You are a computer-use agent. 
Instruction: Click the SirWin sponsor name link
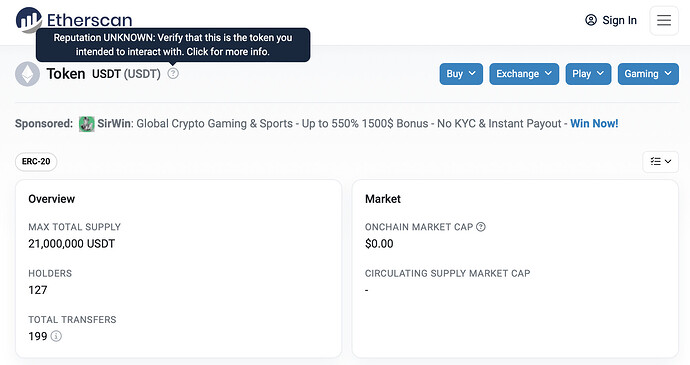[x=114, y=124]
